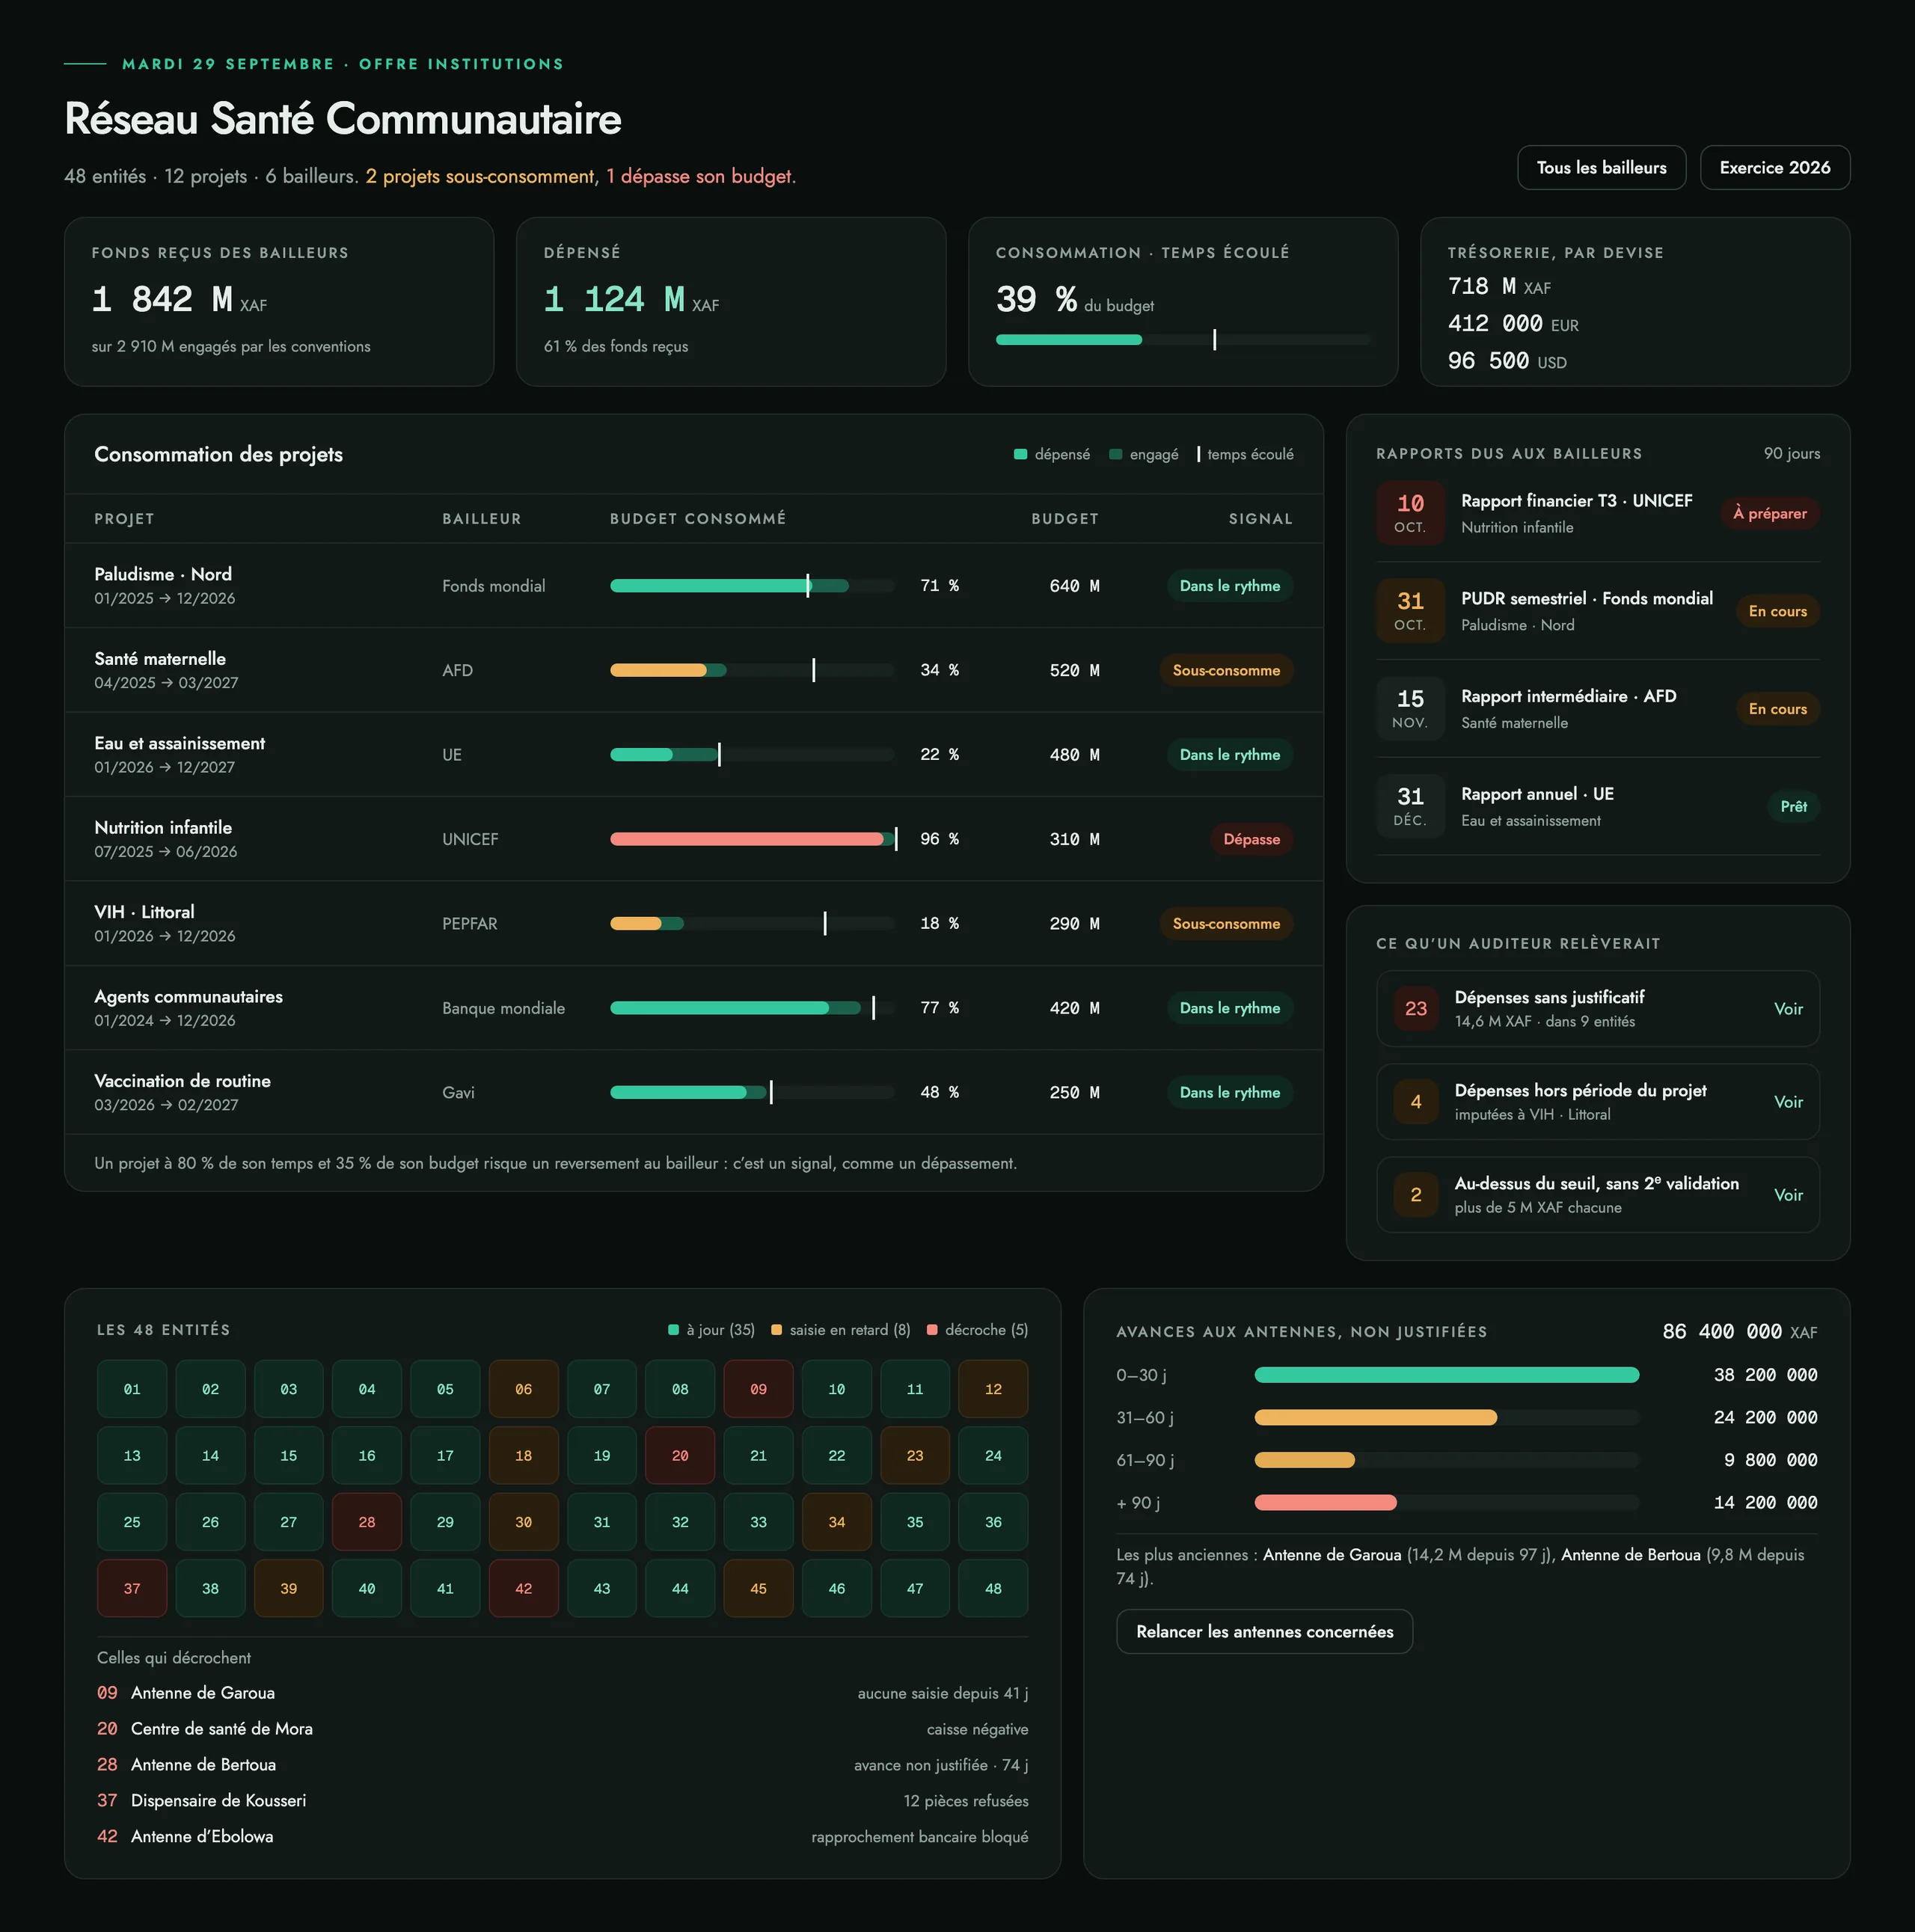Open the Exercice 2026 selector
Viewport: 1915px width, 1932px height.
(x=1774, y=168)
